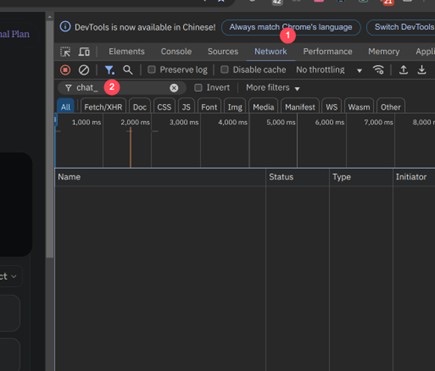Open the Performance tab
Screen dimensions: 435x371
tap(328, 52)
